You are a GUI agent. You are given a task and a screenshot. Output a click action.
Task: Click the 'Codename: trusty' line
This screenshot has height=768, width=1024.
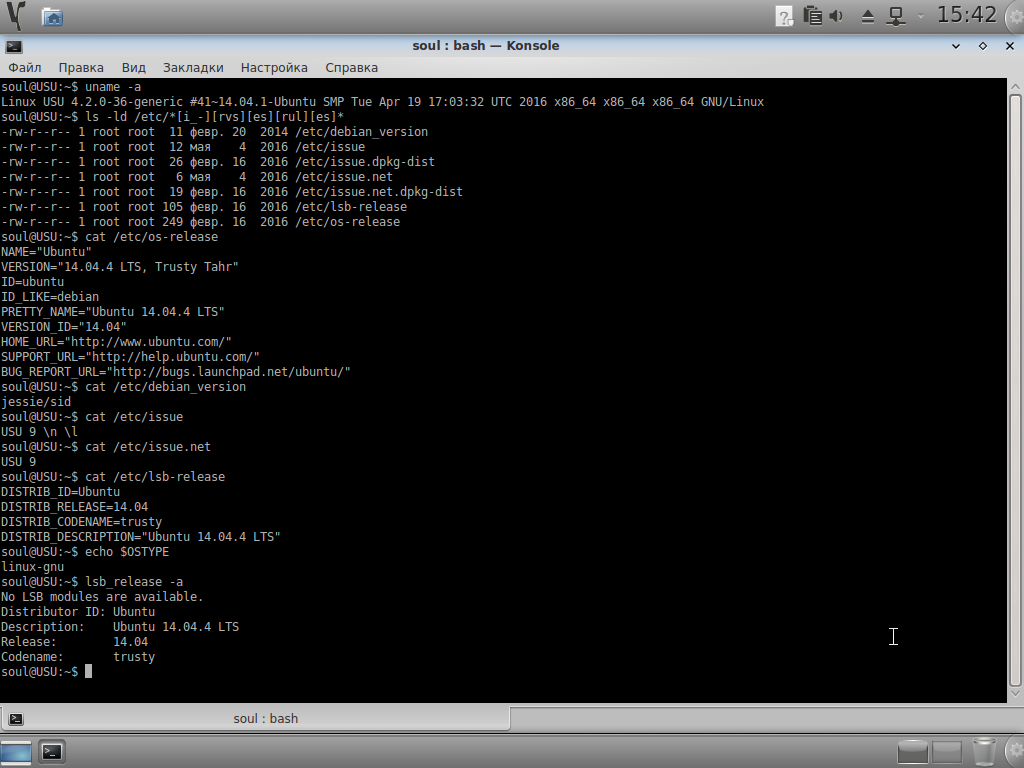[x=78, y=658]
